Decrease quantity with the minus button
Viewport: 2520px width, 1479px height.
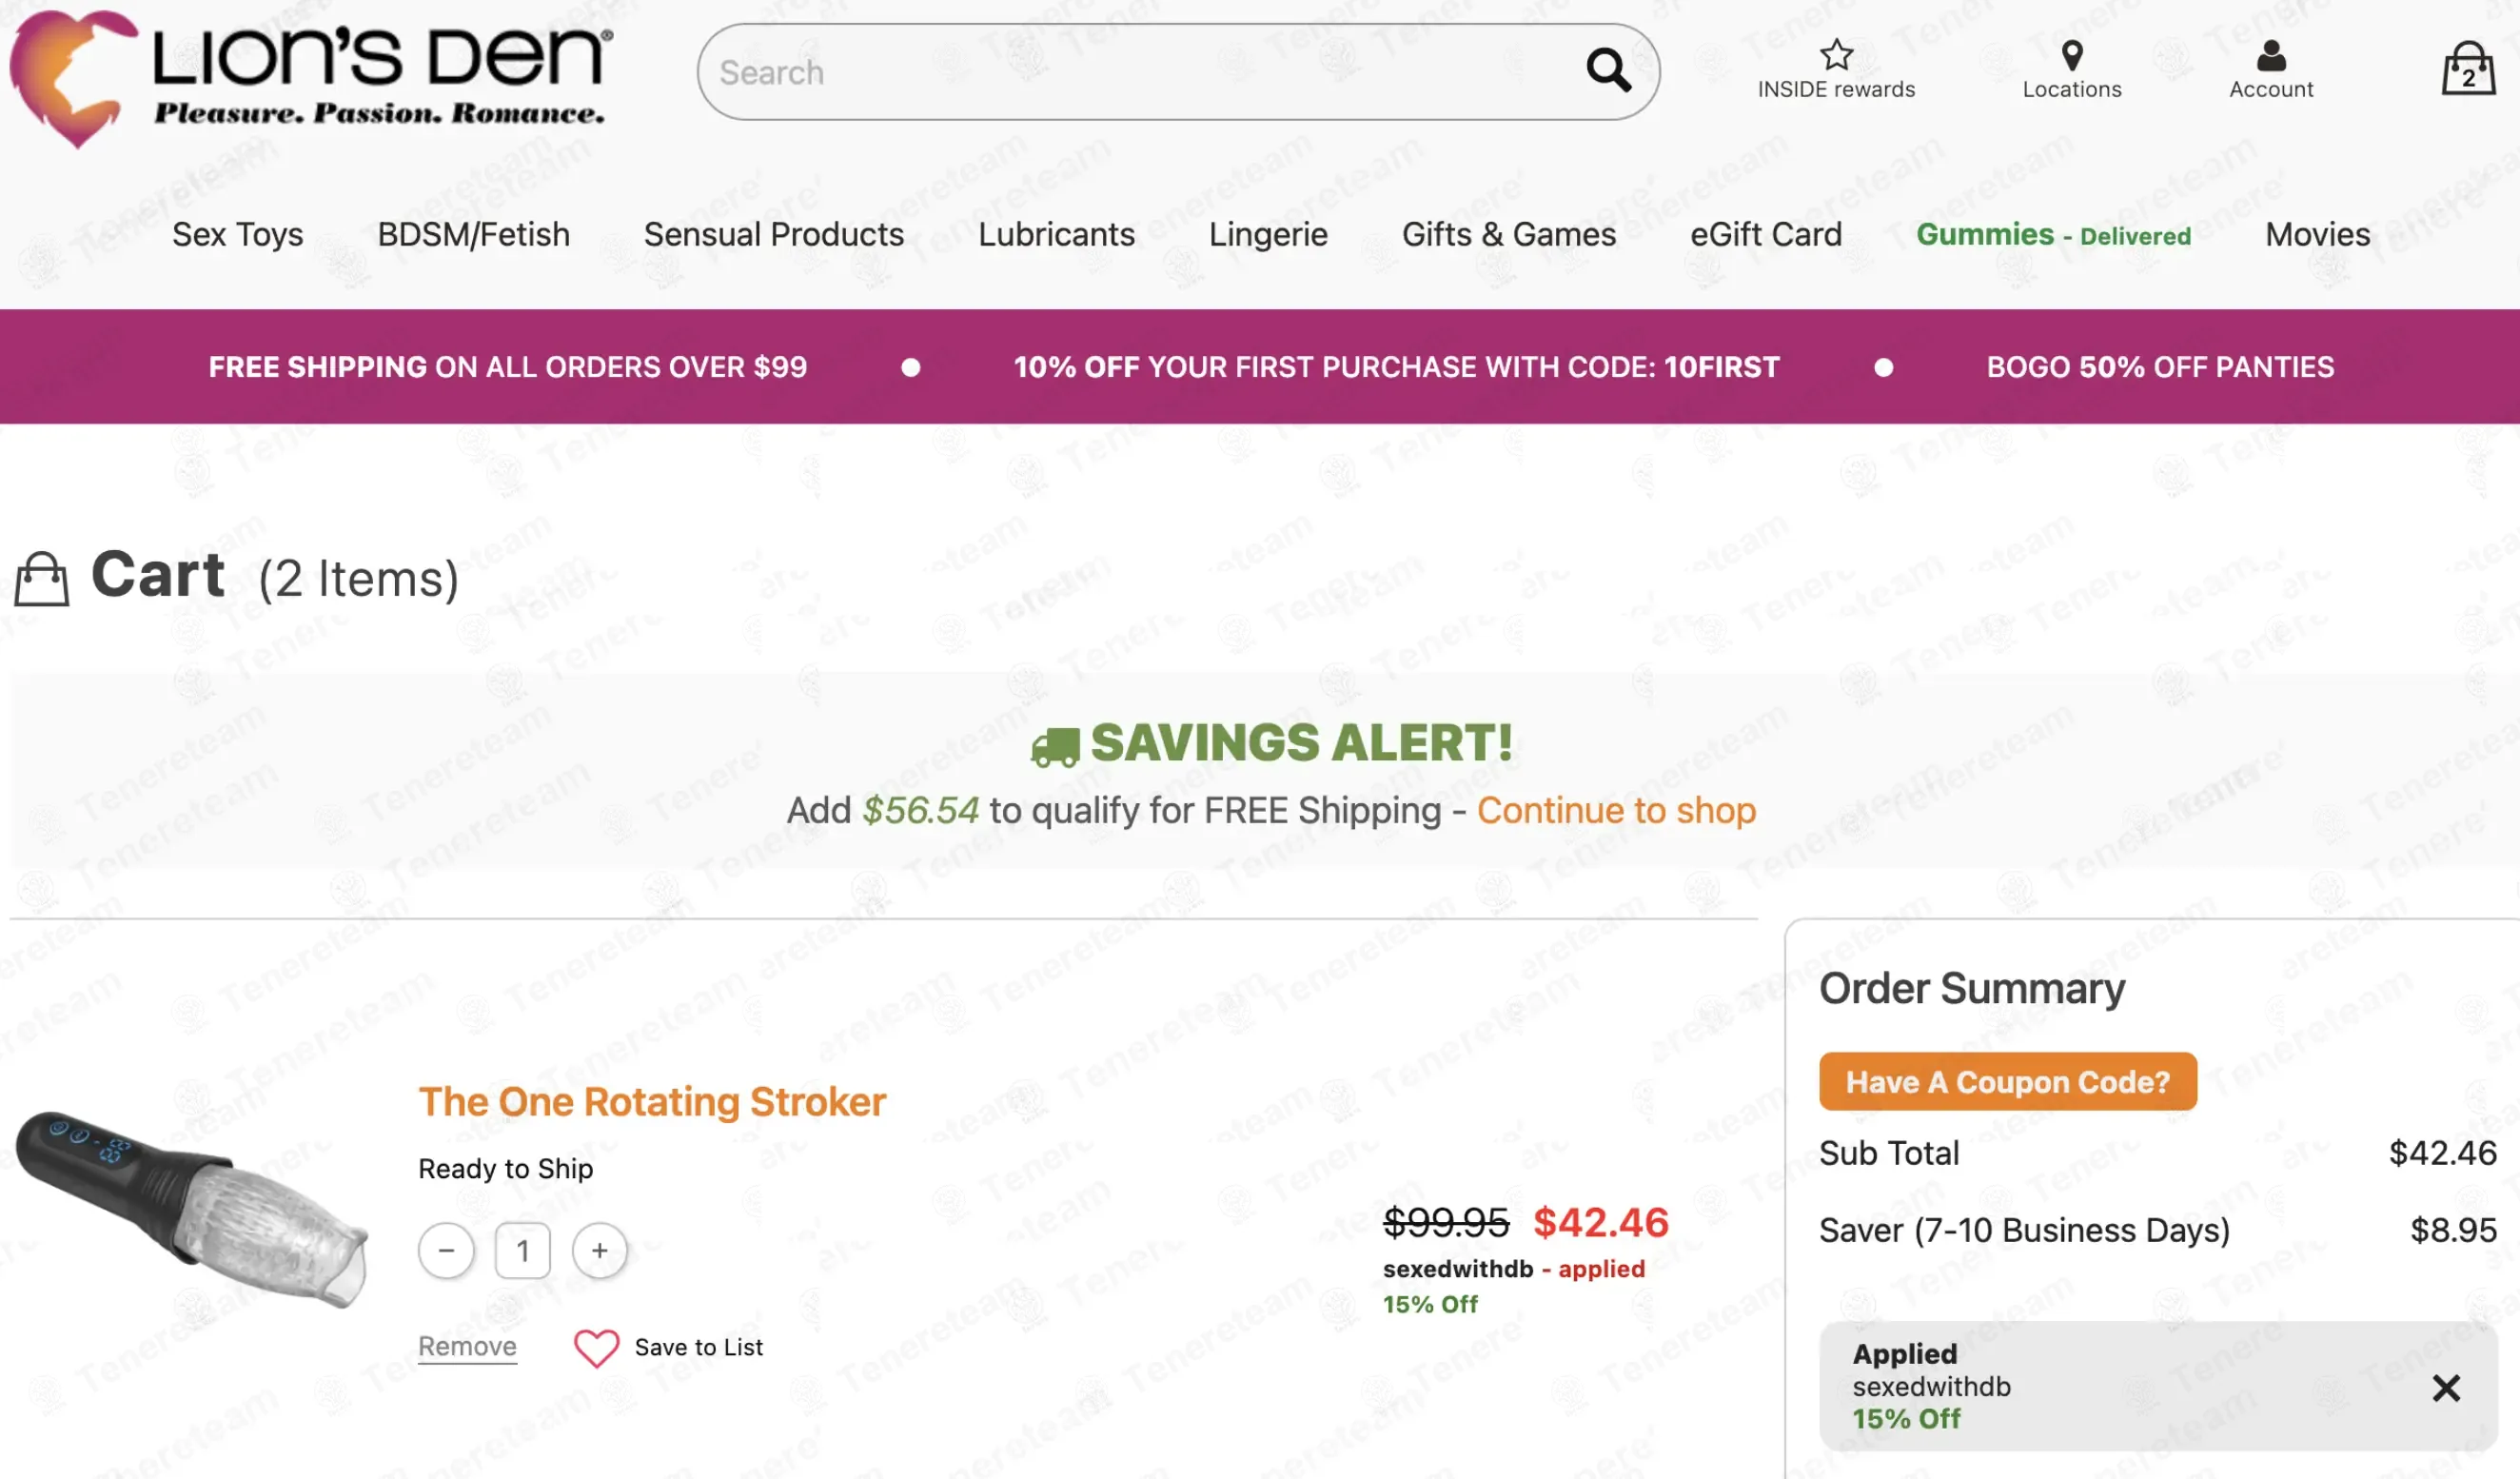(446, 1250)
